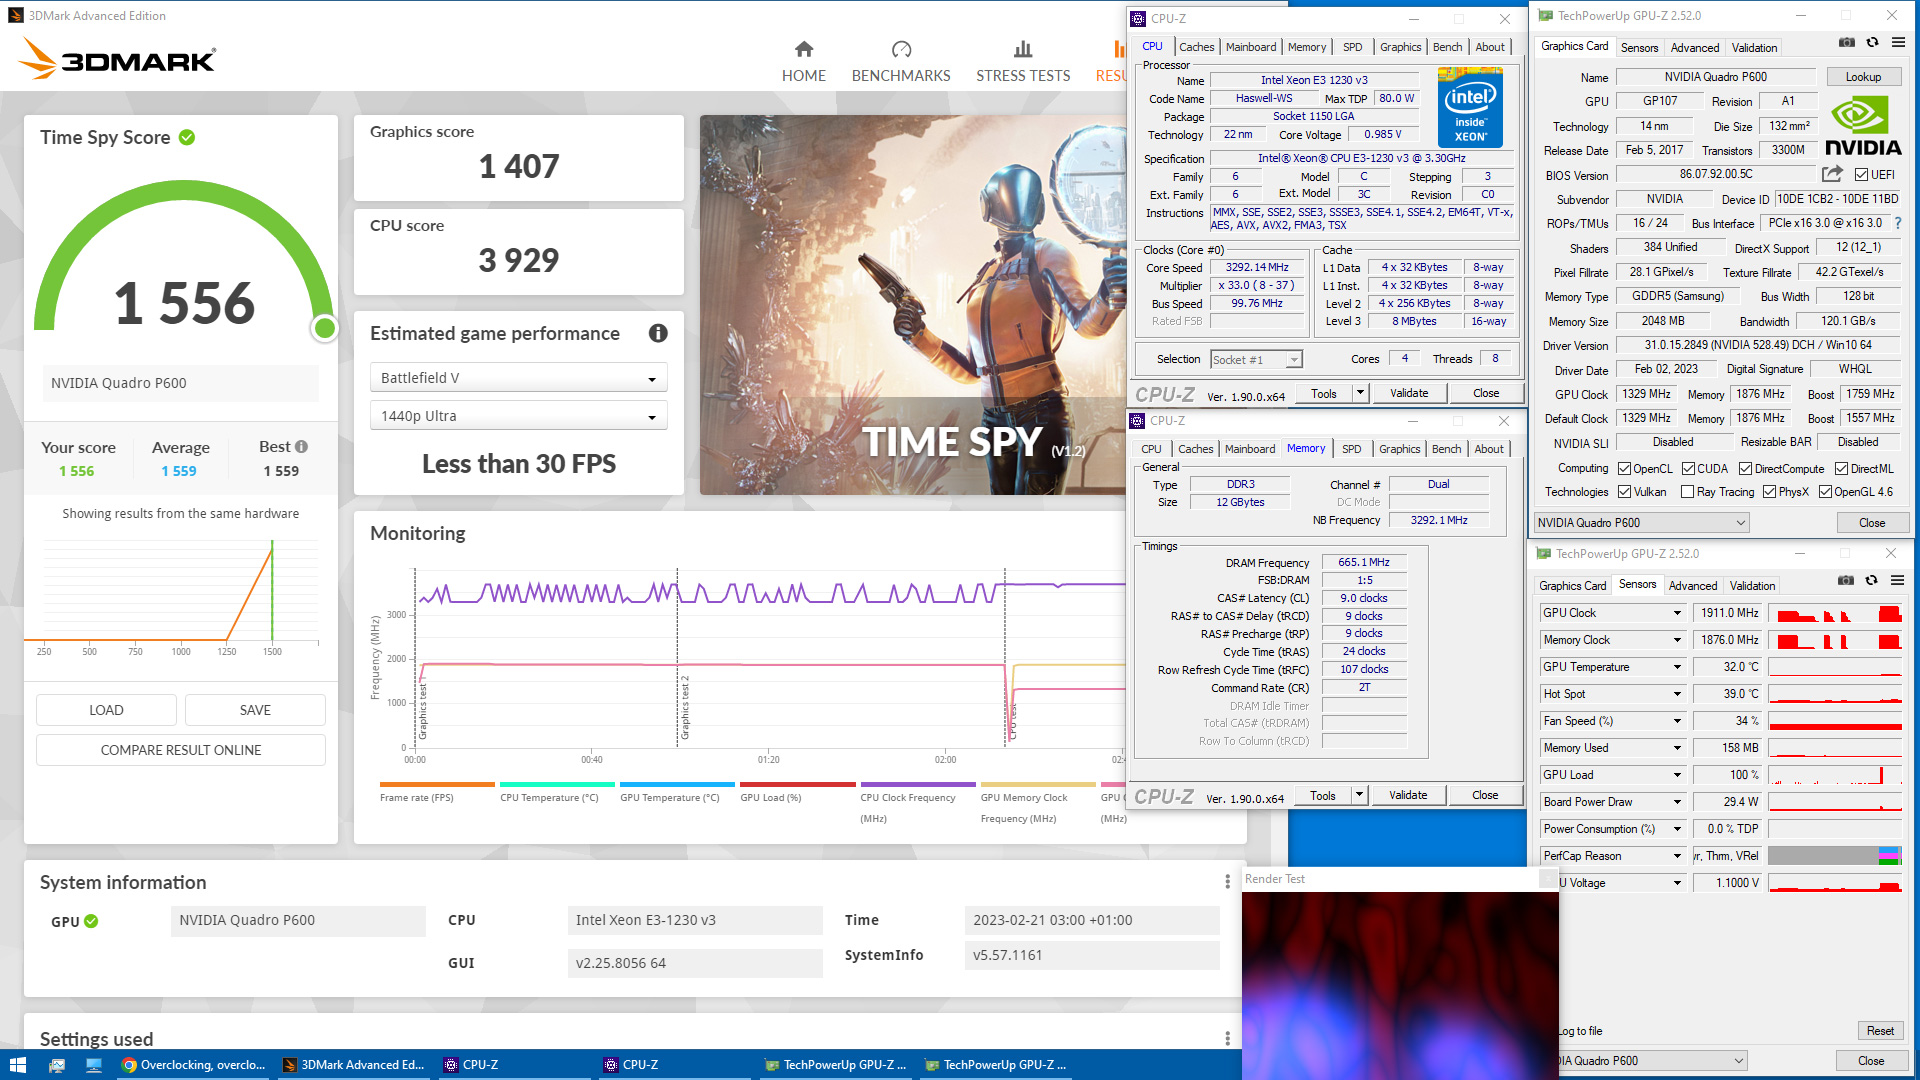Click the 3DMark logo
1920x1080 pixels.
click(117, 59)
